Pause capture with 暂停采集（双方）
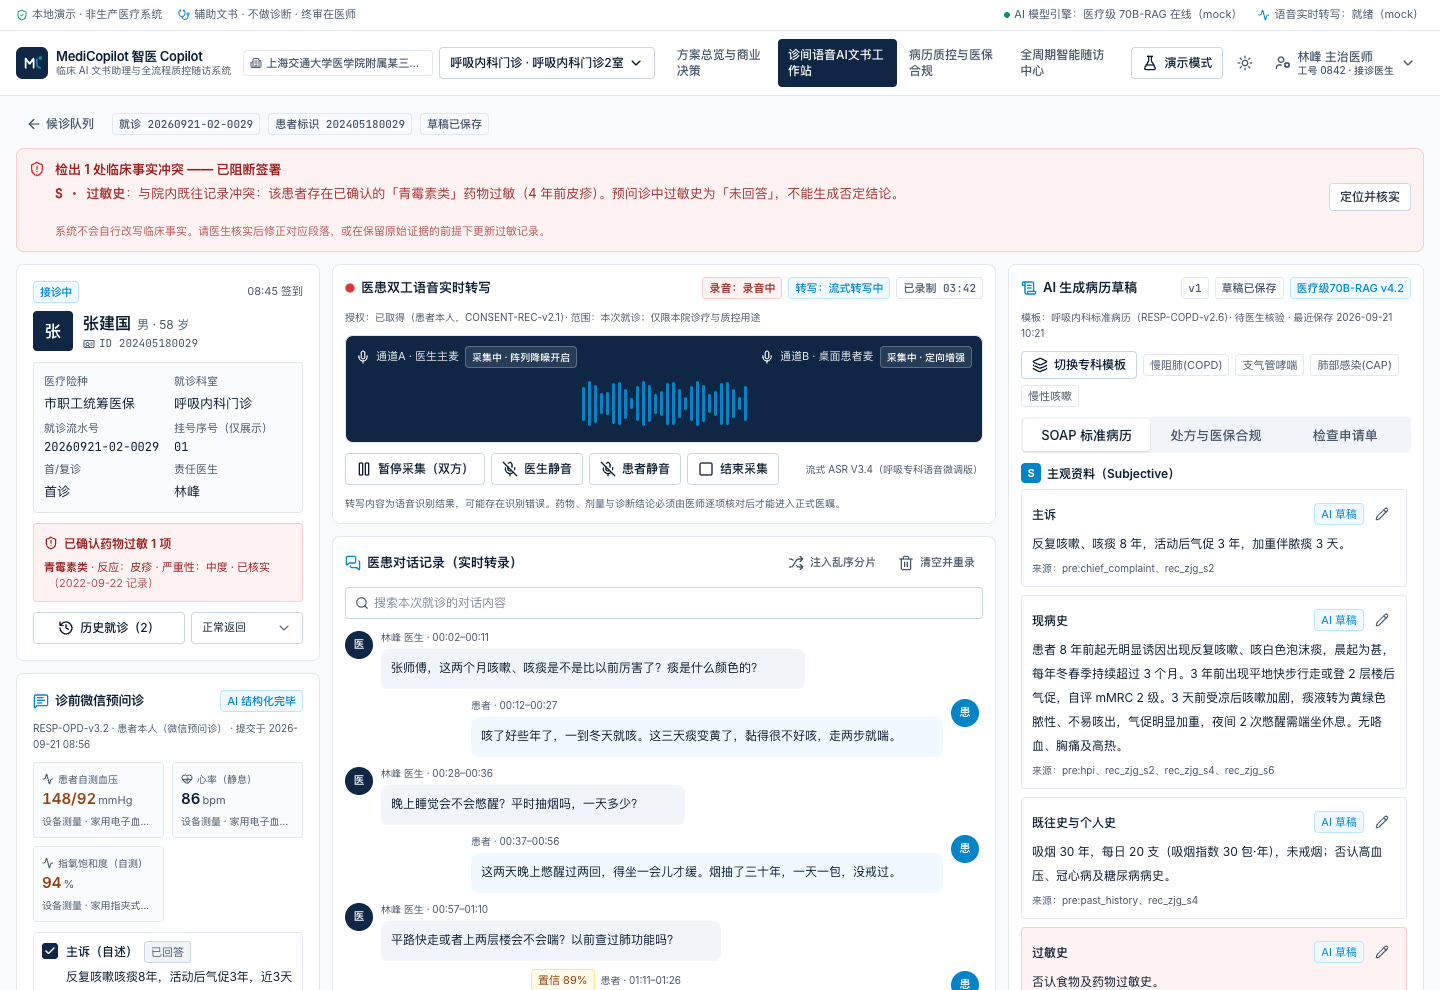1440x990 pixels. 415,469
